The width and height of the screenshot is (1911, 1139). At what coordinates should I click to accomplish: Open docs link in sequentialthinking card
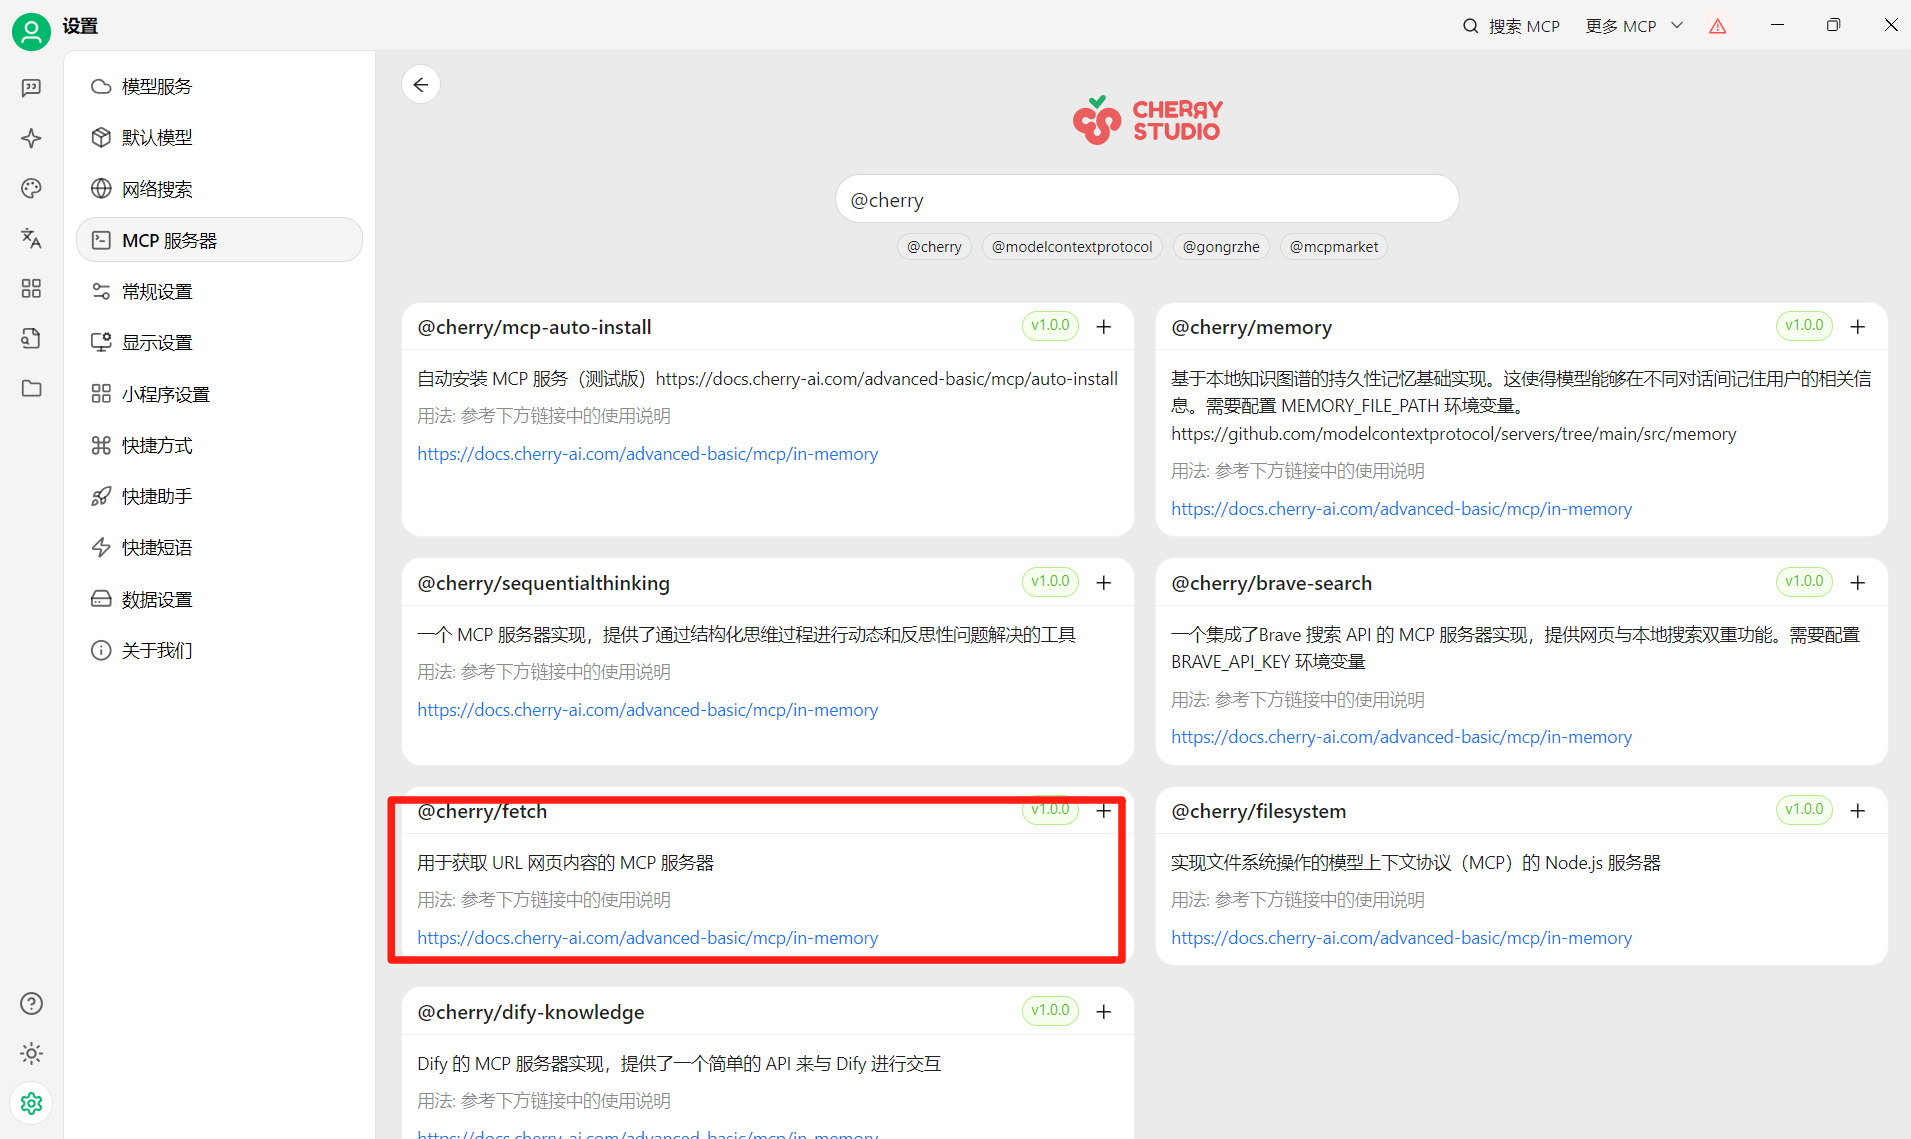648,710
